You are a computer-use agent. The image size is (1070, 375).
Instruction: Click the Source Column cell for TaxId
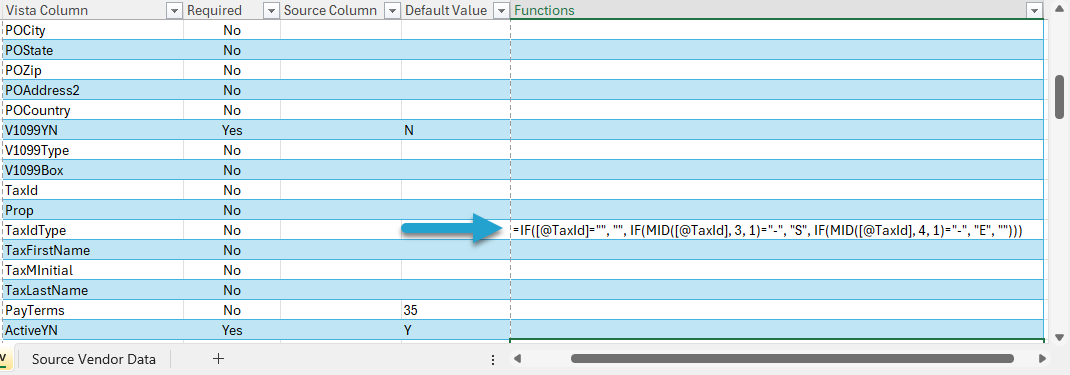[341, 190]
